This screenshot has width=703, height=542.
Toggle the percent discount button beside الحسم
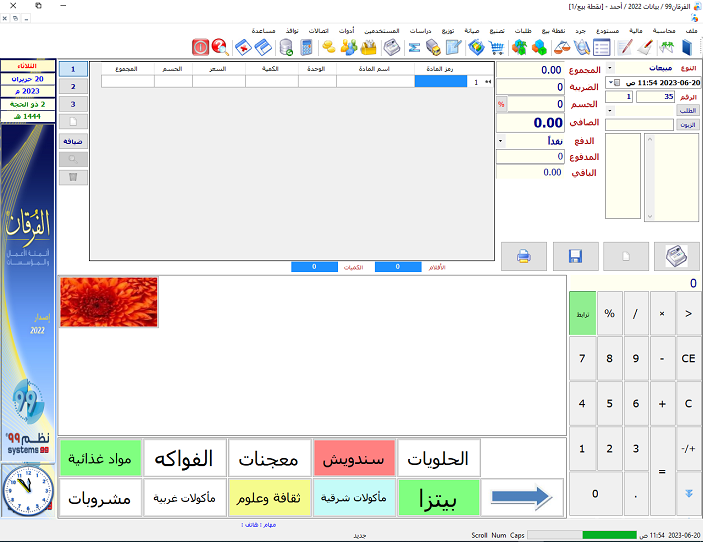(500, 104)
